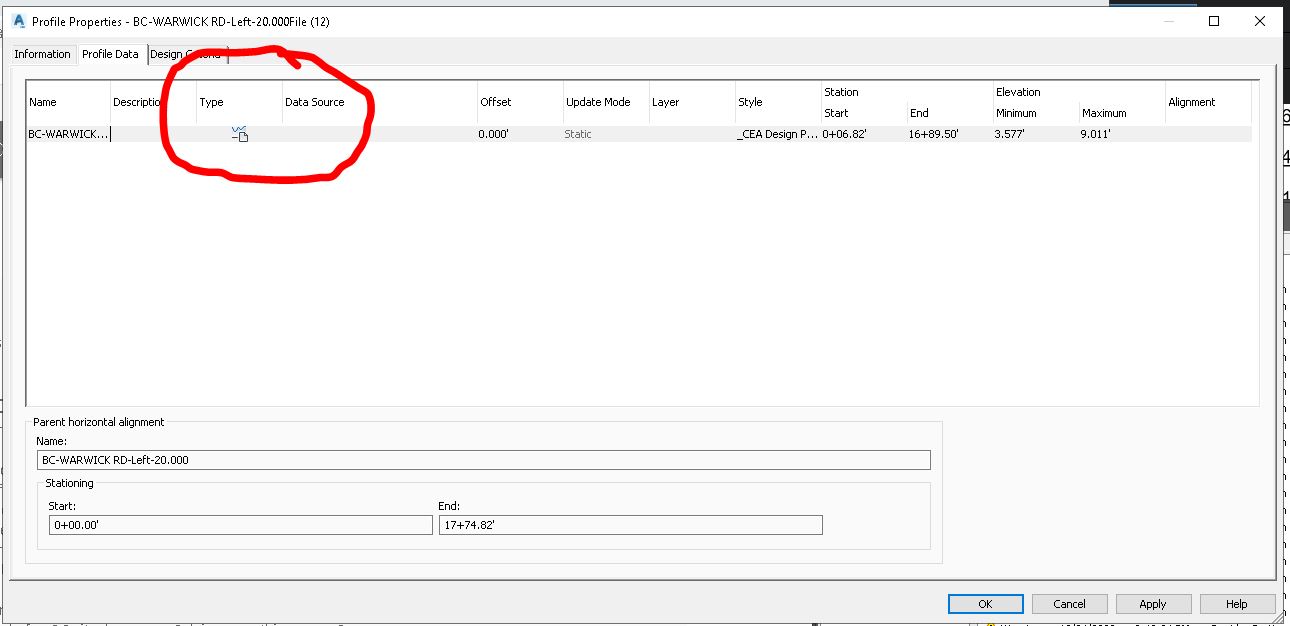Click the Data Source column header

pyautogui.click(x=316, y=101)
